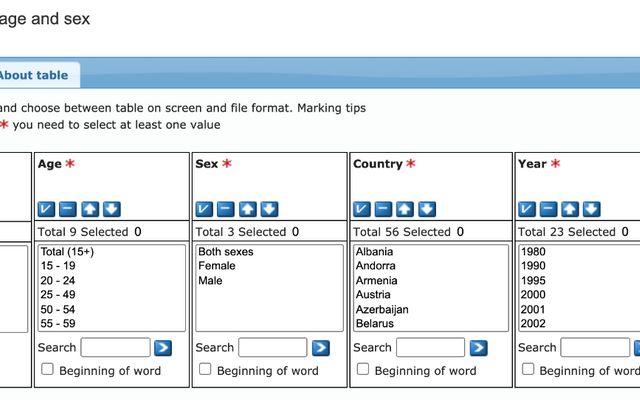Sort Year list descending
This screenshot has height=400, width=640.
(591, 209)
